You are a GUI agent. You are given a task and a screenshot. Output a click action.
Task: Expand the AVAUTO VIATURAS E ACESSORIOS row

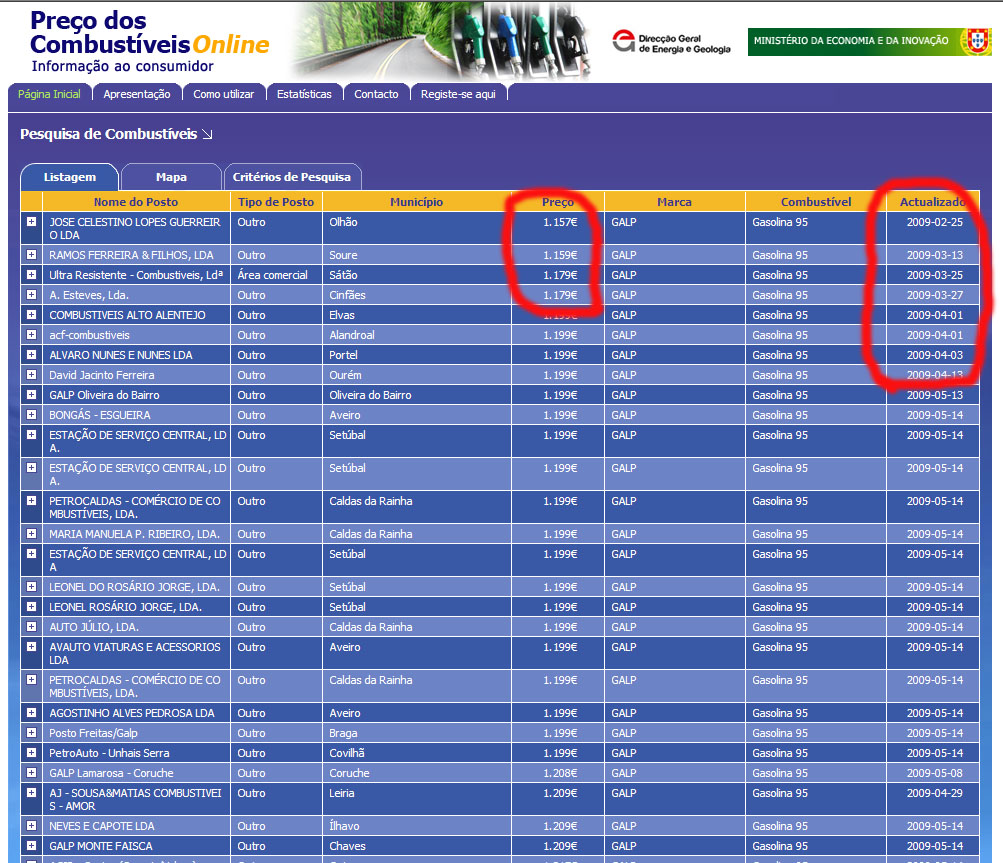tap(31, 646)
